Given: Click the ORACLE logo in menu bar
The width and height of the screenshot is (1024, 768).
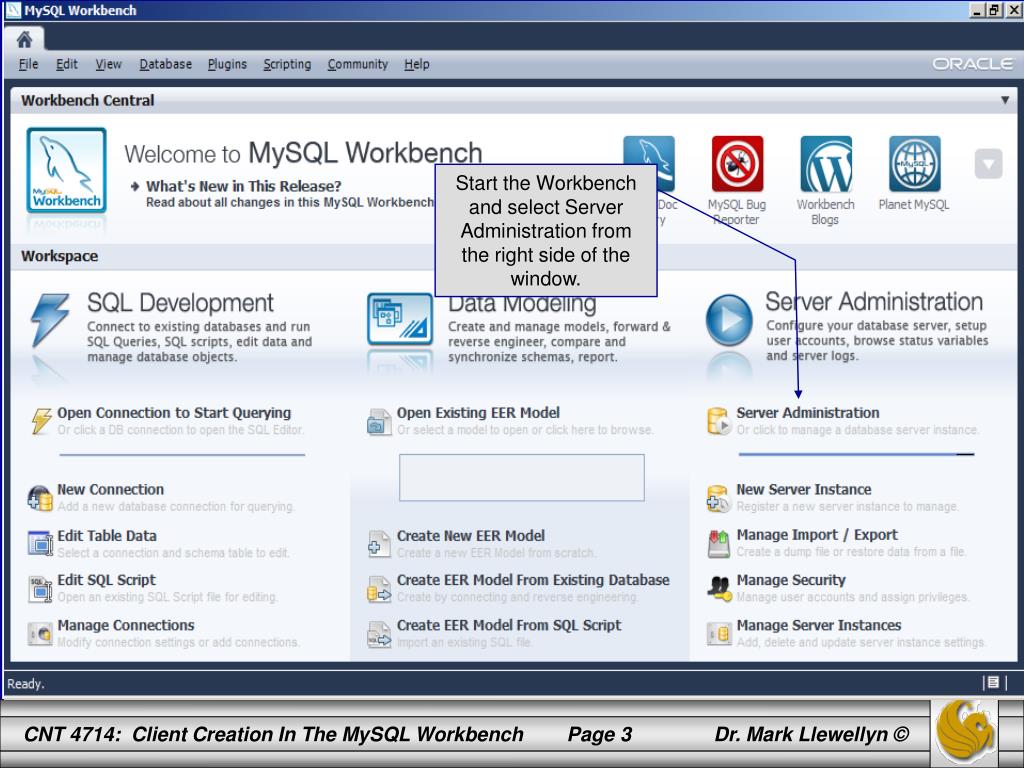Looking at the screenshot, I should (x=972, y=64).
